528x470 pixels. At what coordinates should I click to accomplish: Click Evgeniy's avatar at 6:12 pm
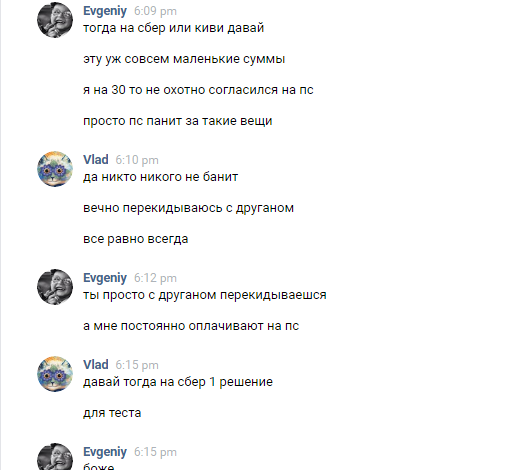pyautogui.click(x=55, y=287)
